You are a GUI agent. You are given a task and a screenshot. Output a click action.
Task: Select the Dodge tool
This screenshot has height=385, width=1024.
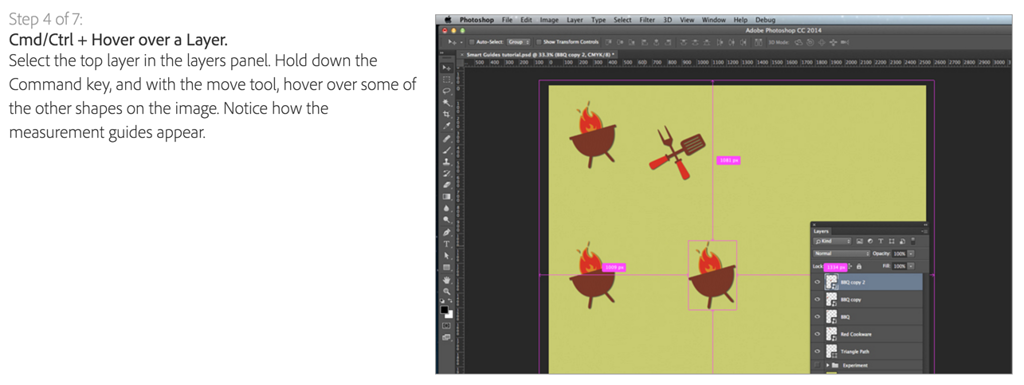(x=447, y=221)
